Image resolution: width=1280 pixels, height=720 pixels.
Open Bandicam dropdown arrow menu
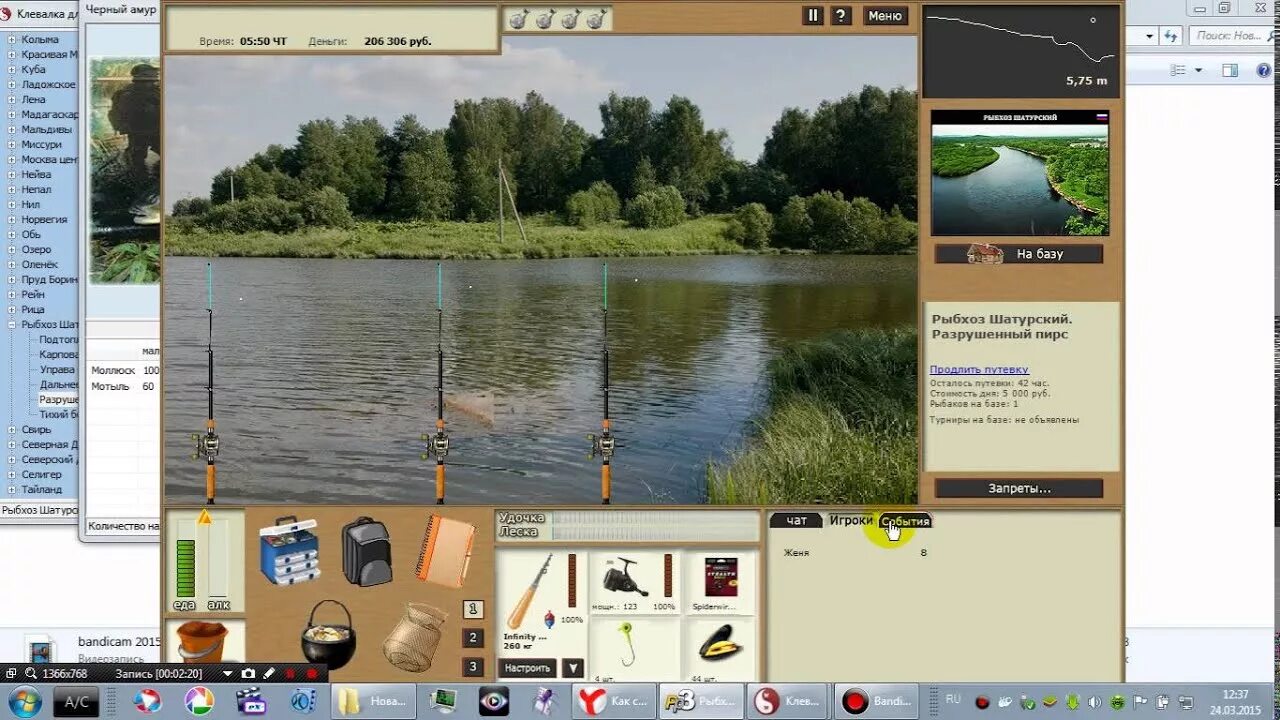[228, 674]
